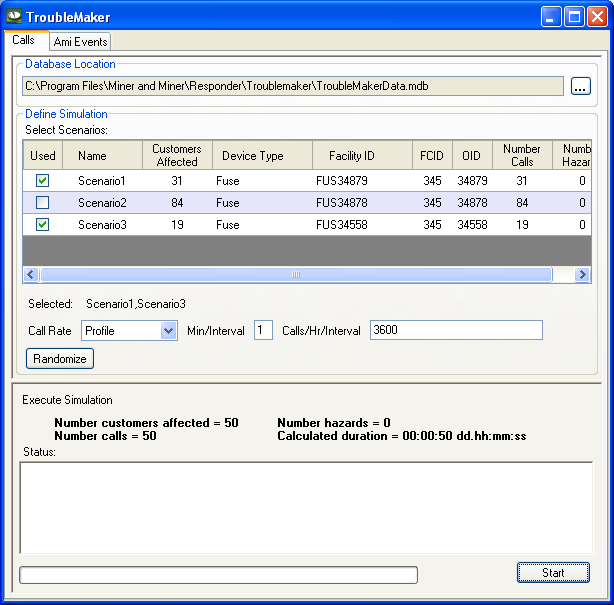
Task: Click the horizontal scrollbar thumb in table
Action: [x=295, y=274]
